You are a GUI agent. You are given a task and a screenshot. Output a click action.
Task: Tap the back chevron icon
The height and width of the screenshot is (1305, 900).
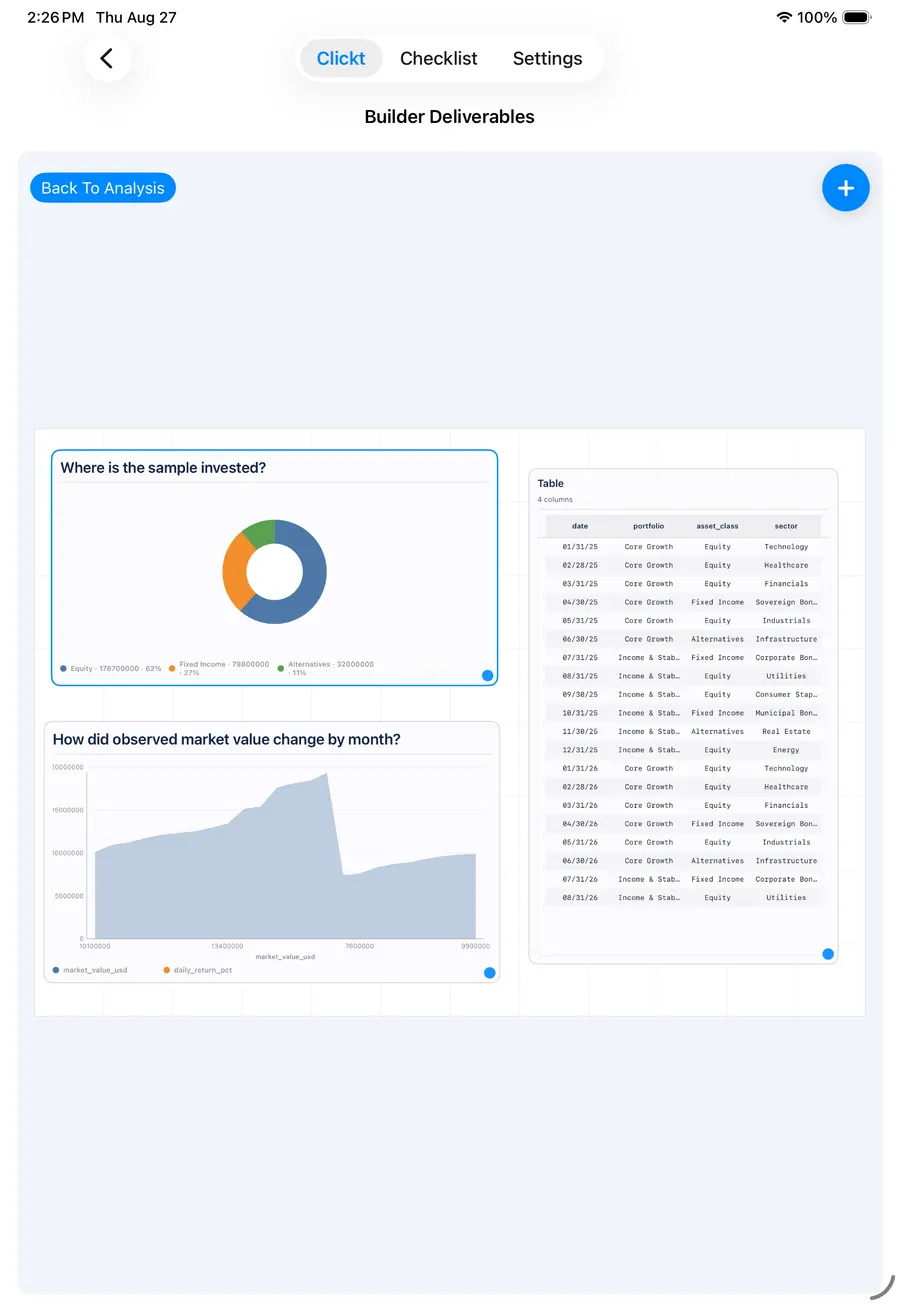pos(107,58)
